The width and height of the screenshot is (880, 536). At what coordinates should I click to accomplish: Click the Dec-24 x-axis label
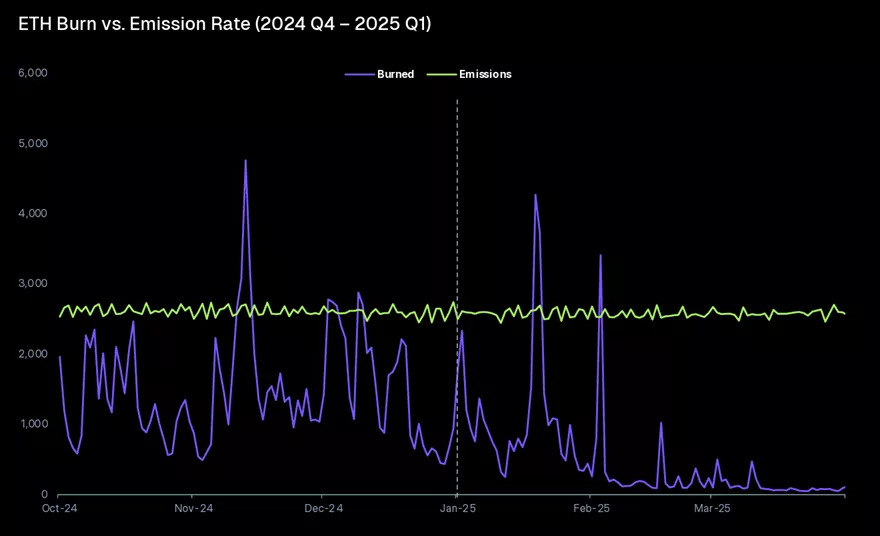click(x=323, y=508)
